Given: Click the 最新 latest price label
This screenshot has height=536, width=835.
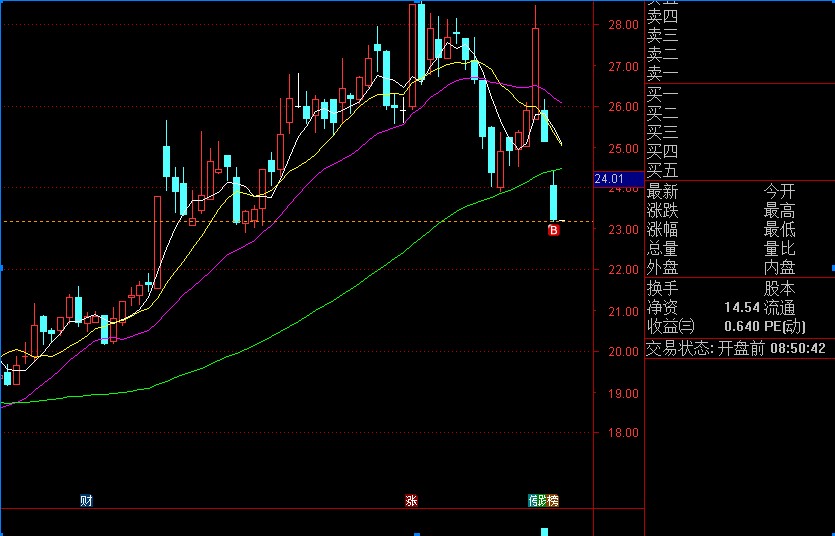Looking at the screenshot, I should coord(662,192).
